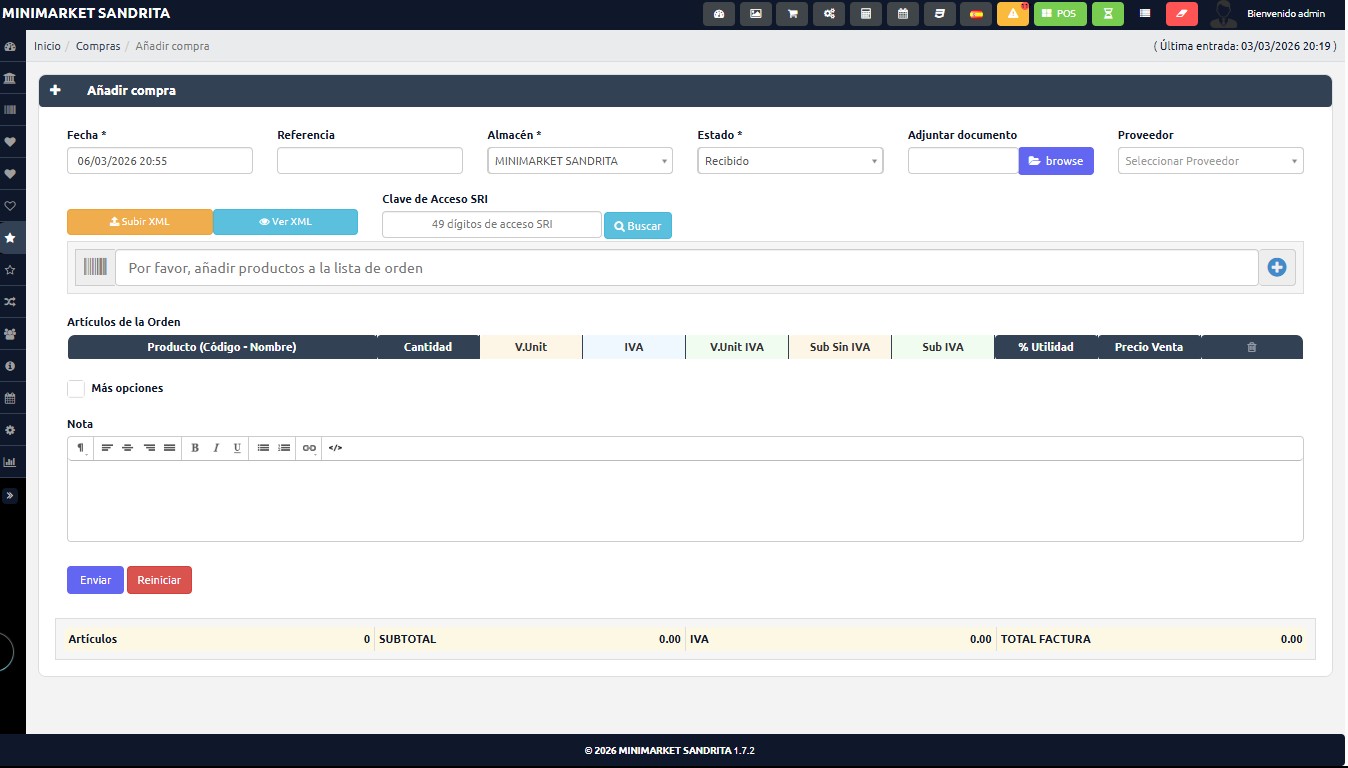Expand the sidebar with double chevron
This screenshot has width=1348, height=768.
coord(10,495)
